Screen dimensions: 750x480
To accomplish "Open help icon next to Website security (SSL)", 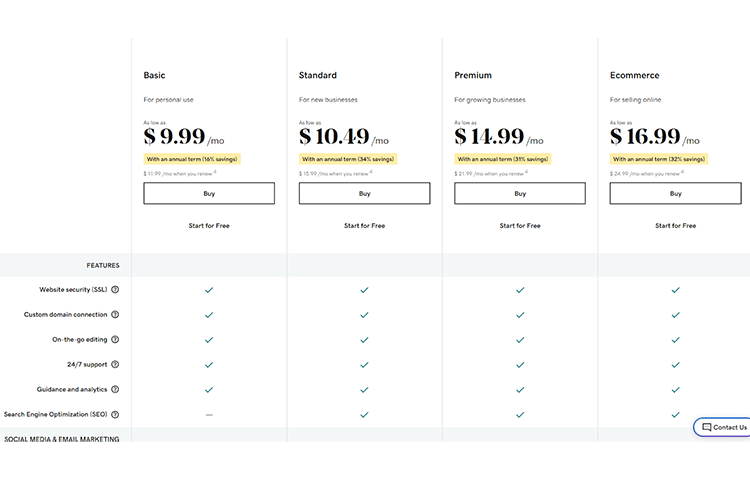I will [x=115, y=290].
